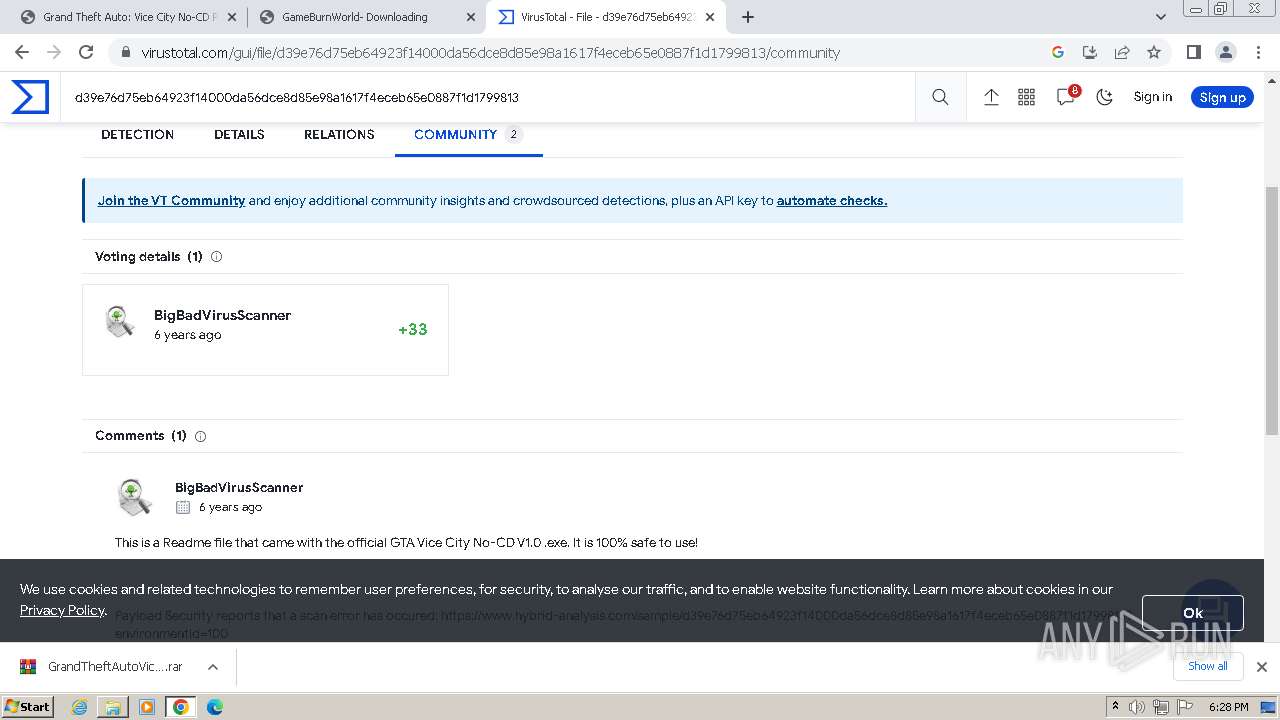Reload the page

pos(86,52)
